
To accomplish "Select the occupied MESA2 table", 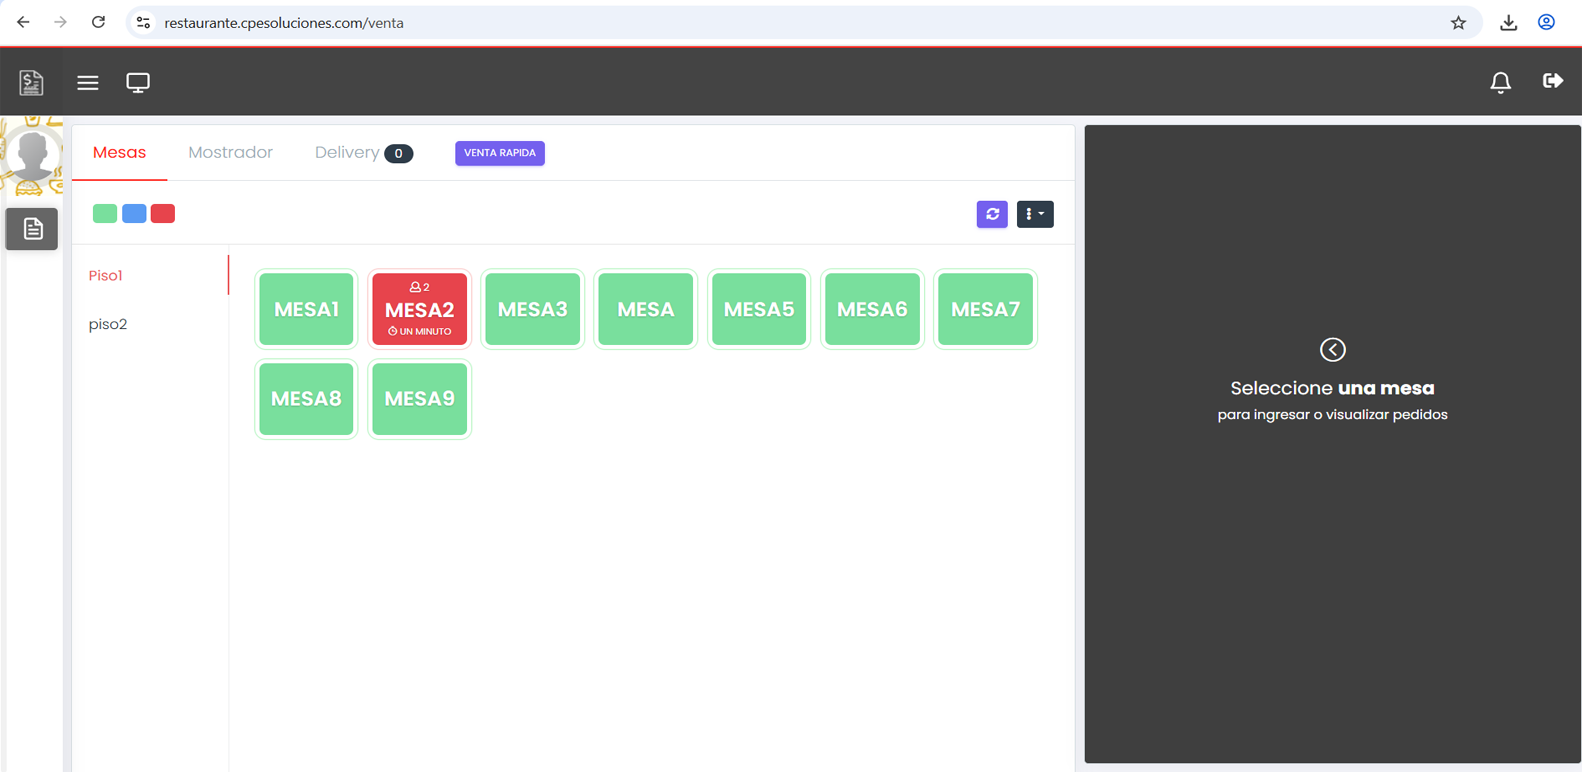I will (419, 309).
